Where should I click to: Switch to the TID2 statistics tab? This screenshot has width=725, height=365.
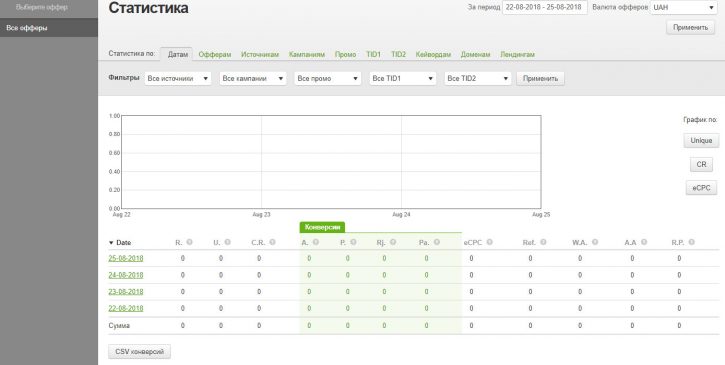pyautogui.click(x=398, y=54)
